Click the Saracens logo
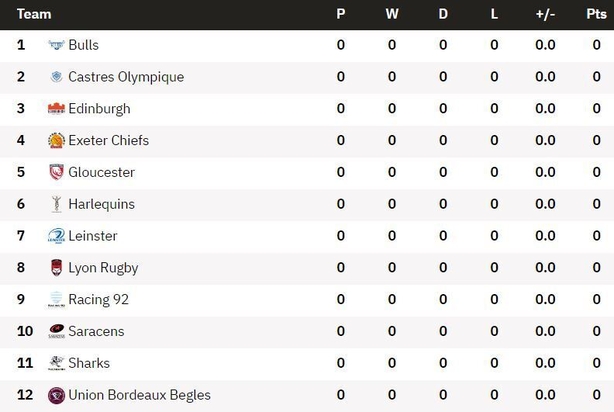614x412 pixels. coord(56,331)
